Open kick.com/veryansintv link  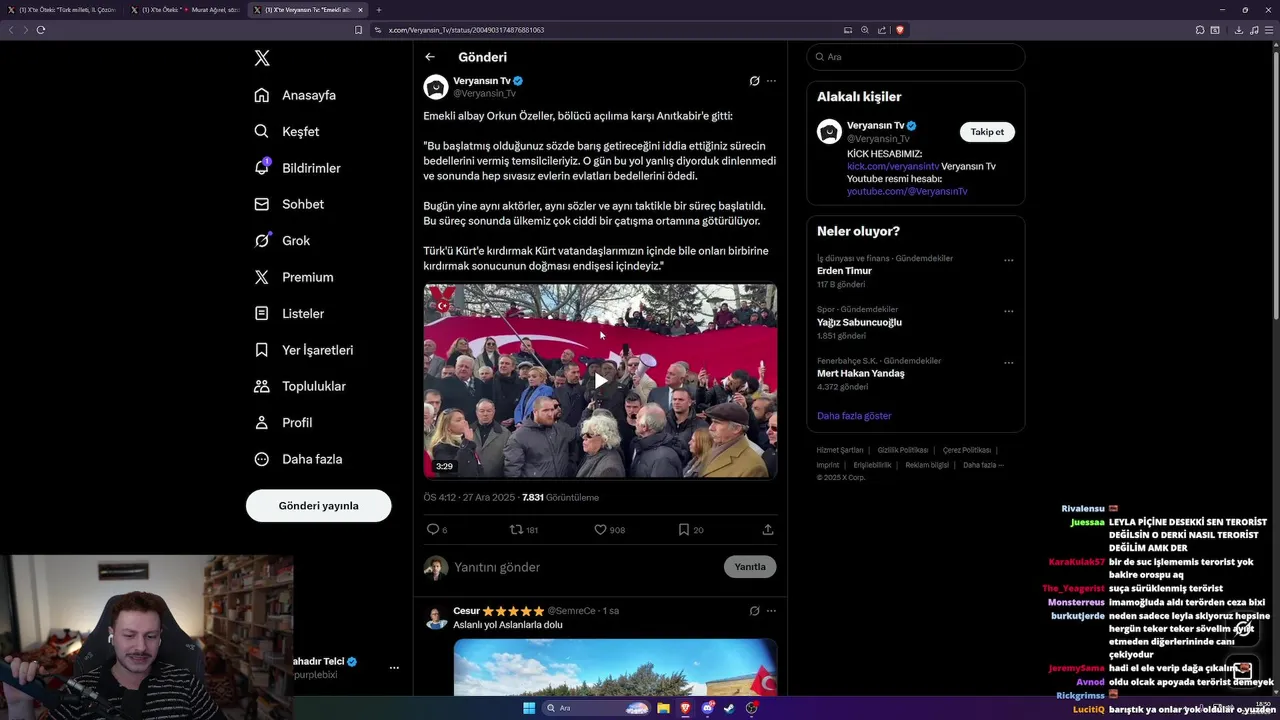(893, 166)
